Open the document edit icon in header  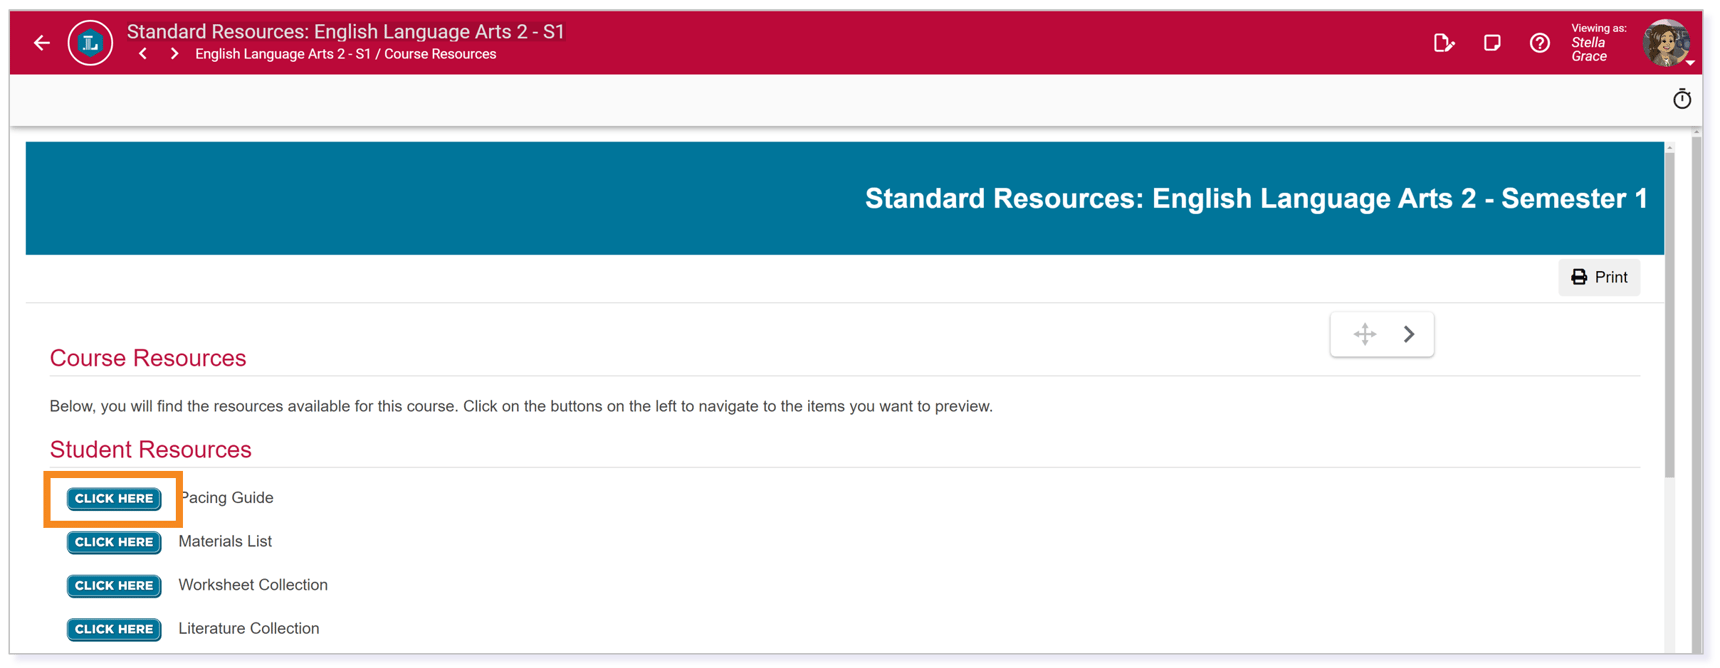point(1443,43)
